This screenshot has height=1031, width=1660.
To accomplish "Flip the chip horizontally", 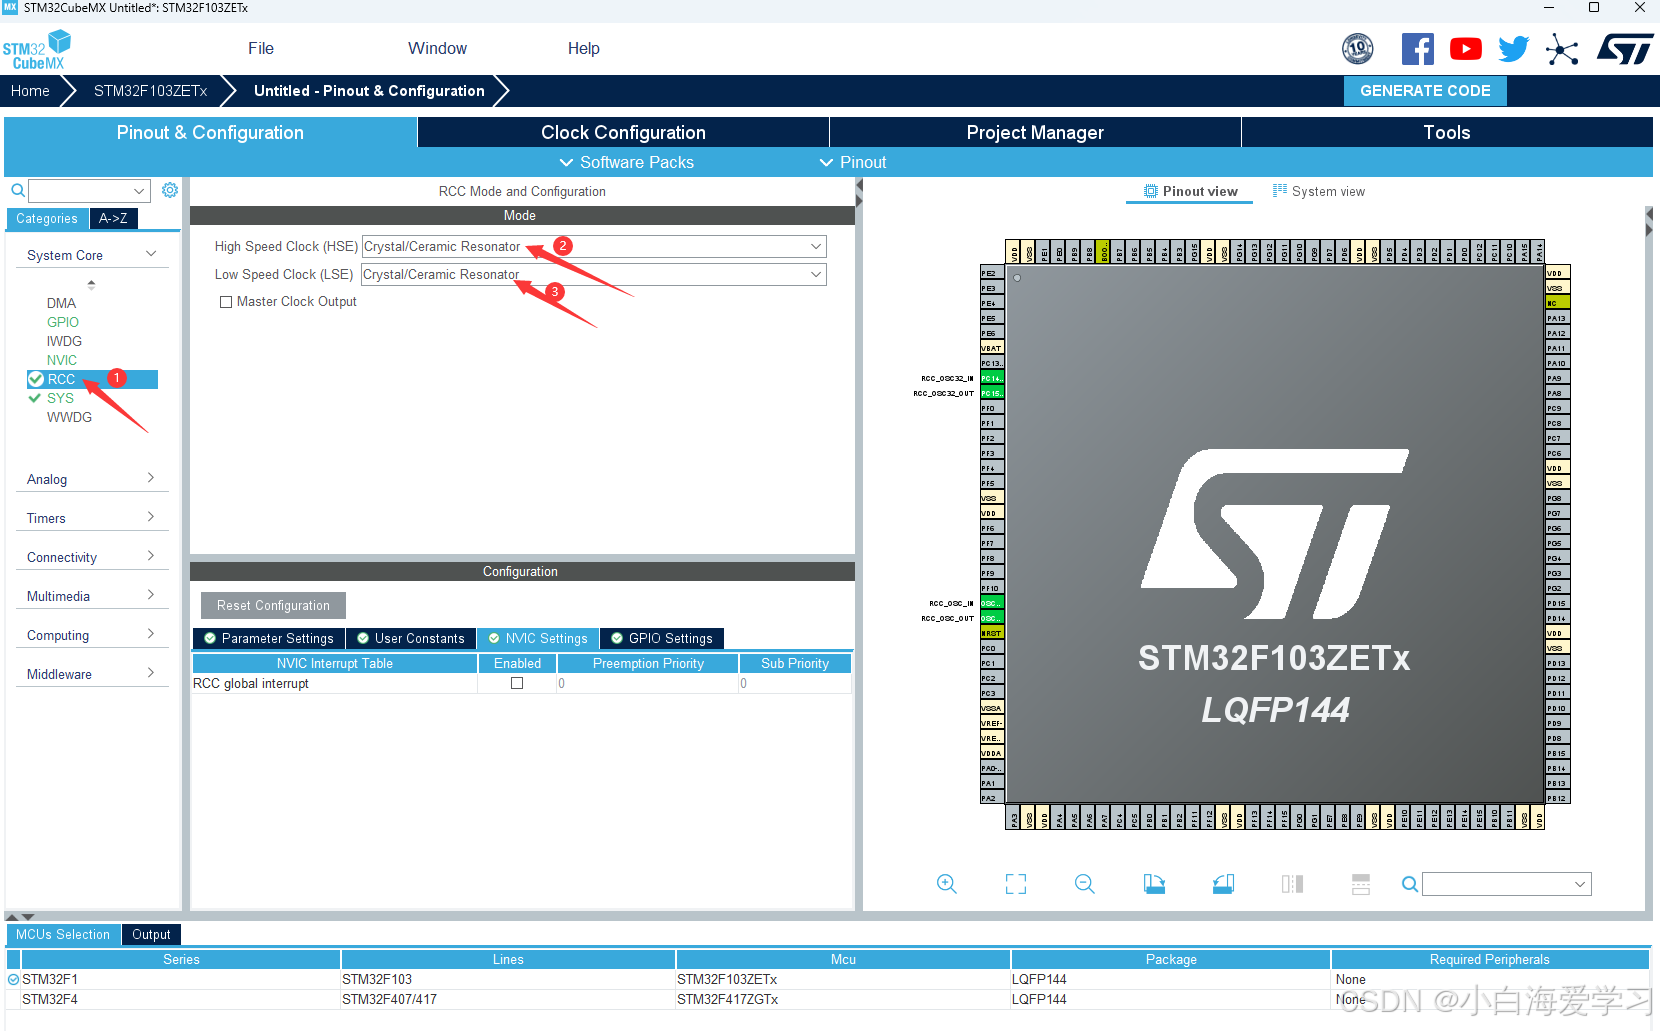I will tap(1292, 884).
